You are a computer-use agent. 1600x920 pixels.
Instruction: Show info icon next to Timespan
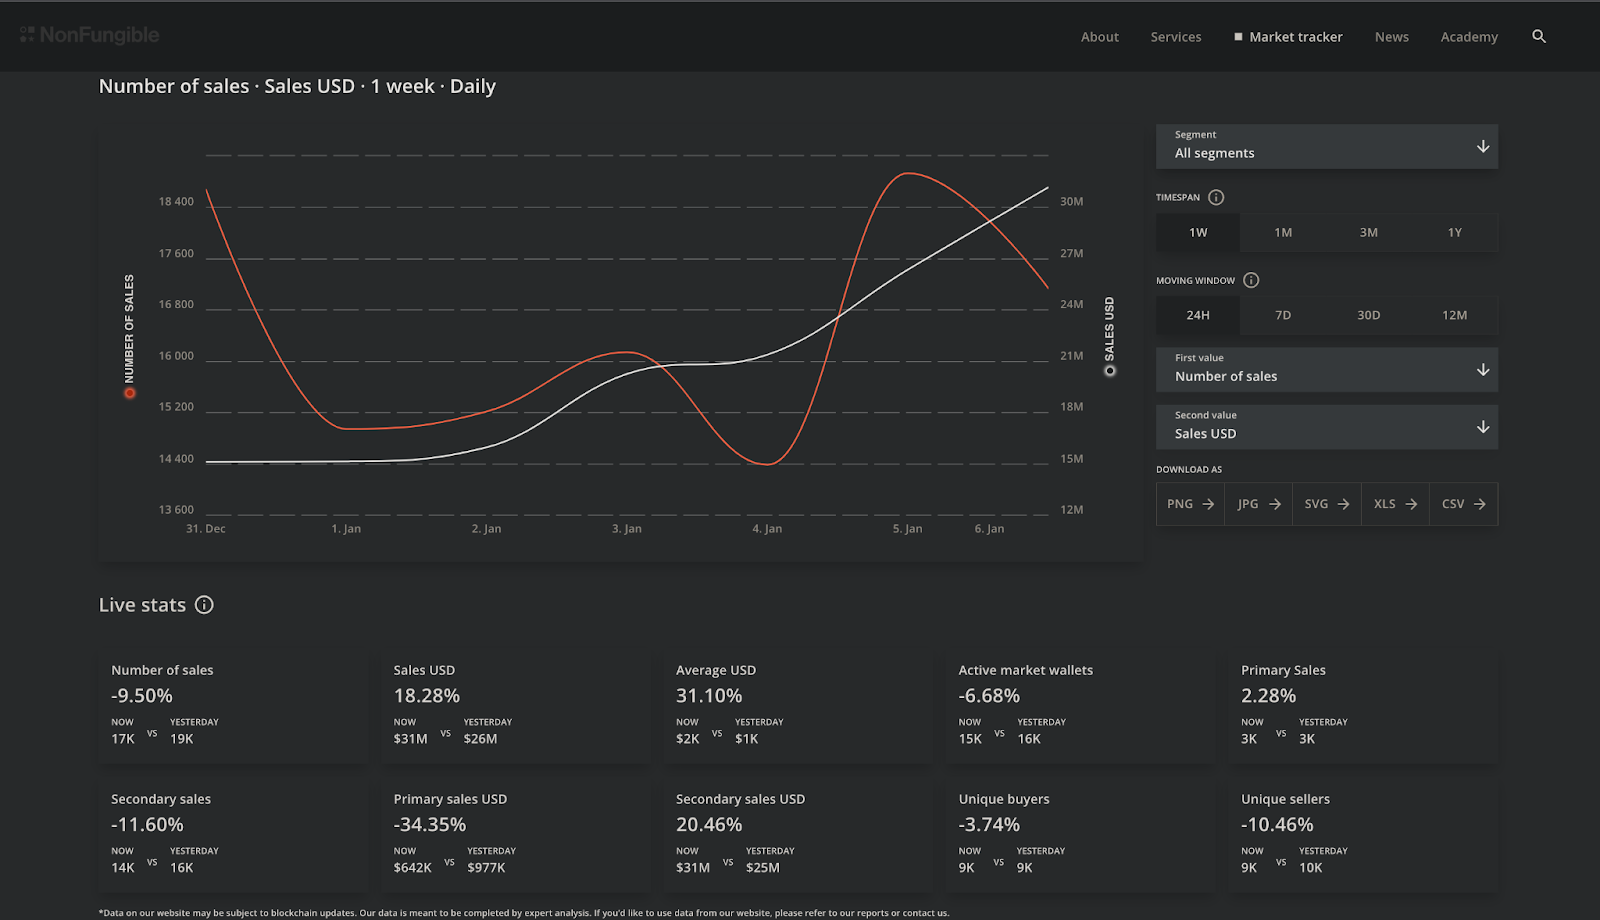point(1216,197)
